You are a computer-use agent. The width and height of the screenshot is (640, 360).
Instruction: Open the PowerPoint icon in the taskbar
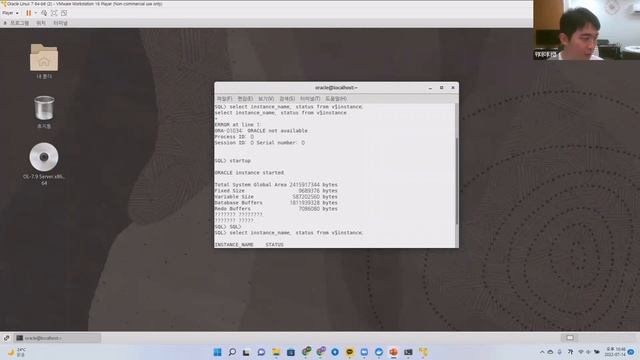click(x=393, y=352)
